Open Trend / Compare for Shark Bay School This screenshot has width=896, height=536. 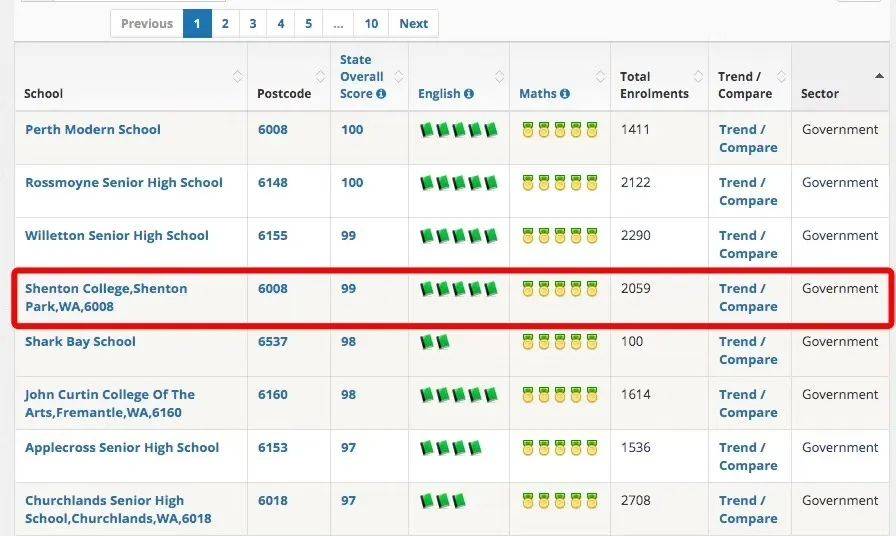(x=748, y=350)
